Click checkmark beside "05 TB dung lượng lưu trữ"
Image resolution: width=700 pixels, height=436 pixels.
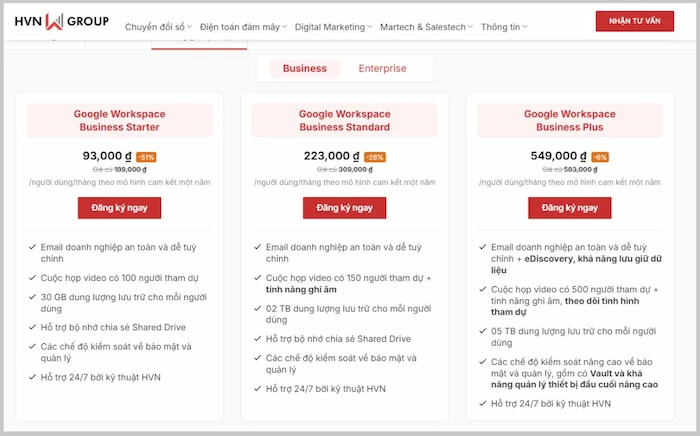(484, 331)
